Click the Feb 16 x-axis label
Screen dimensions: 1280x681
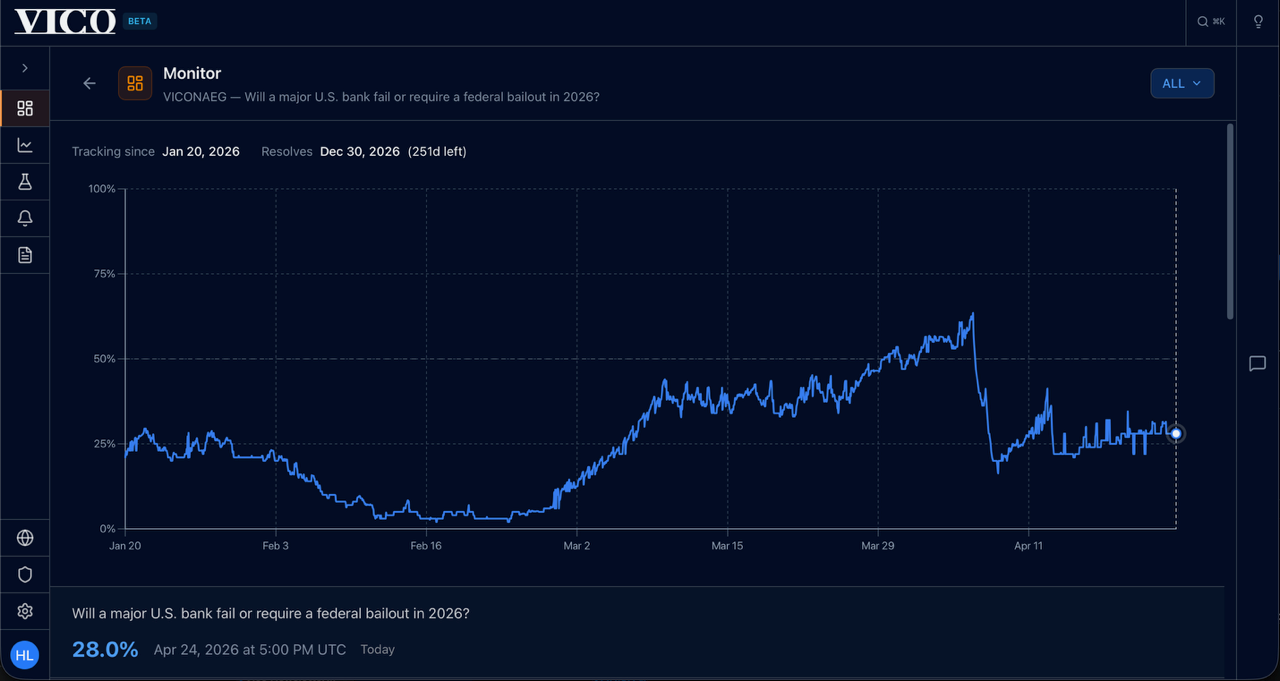tap(426, 546)
